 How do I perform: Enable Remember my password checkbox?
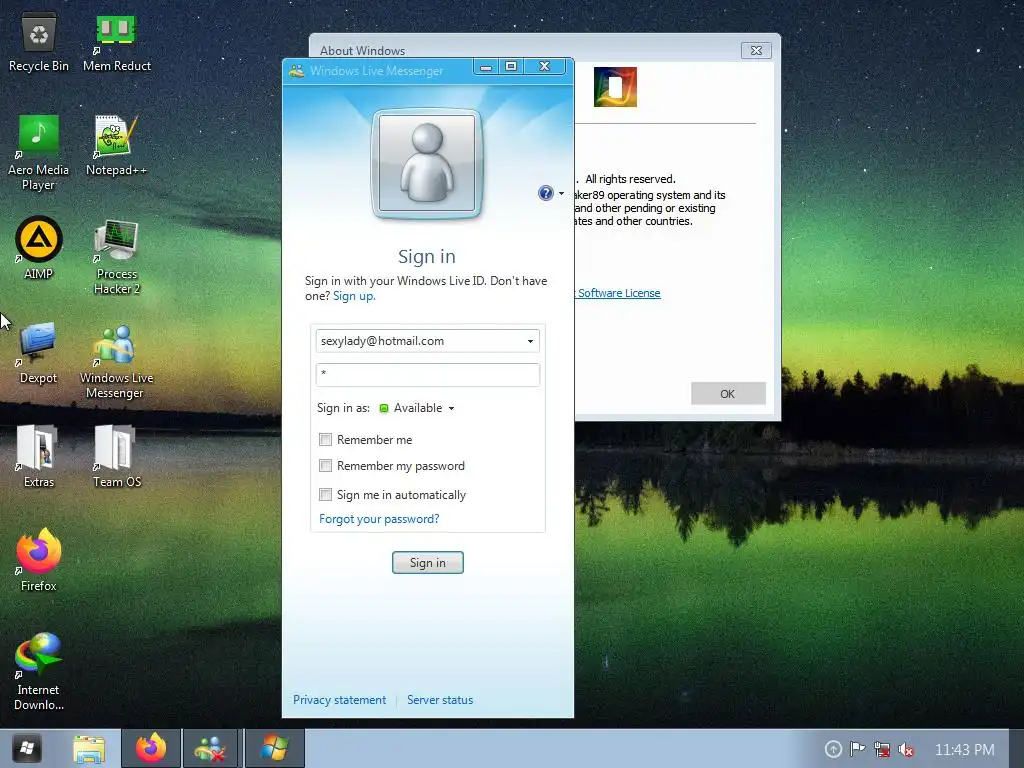(x=325, y=466)
